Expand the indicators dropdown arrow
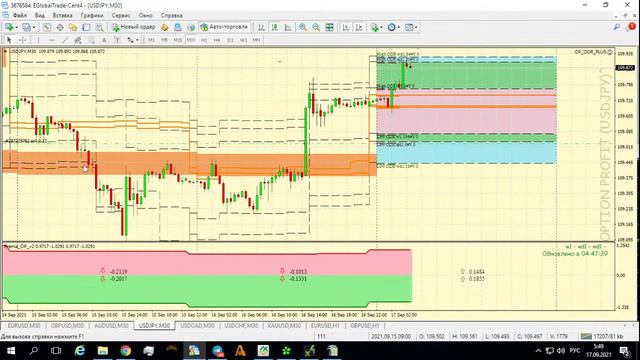Screen dimensions: 640x360 [381, 27]
